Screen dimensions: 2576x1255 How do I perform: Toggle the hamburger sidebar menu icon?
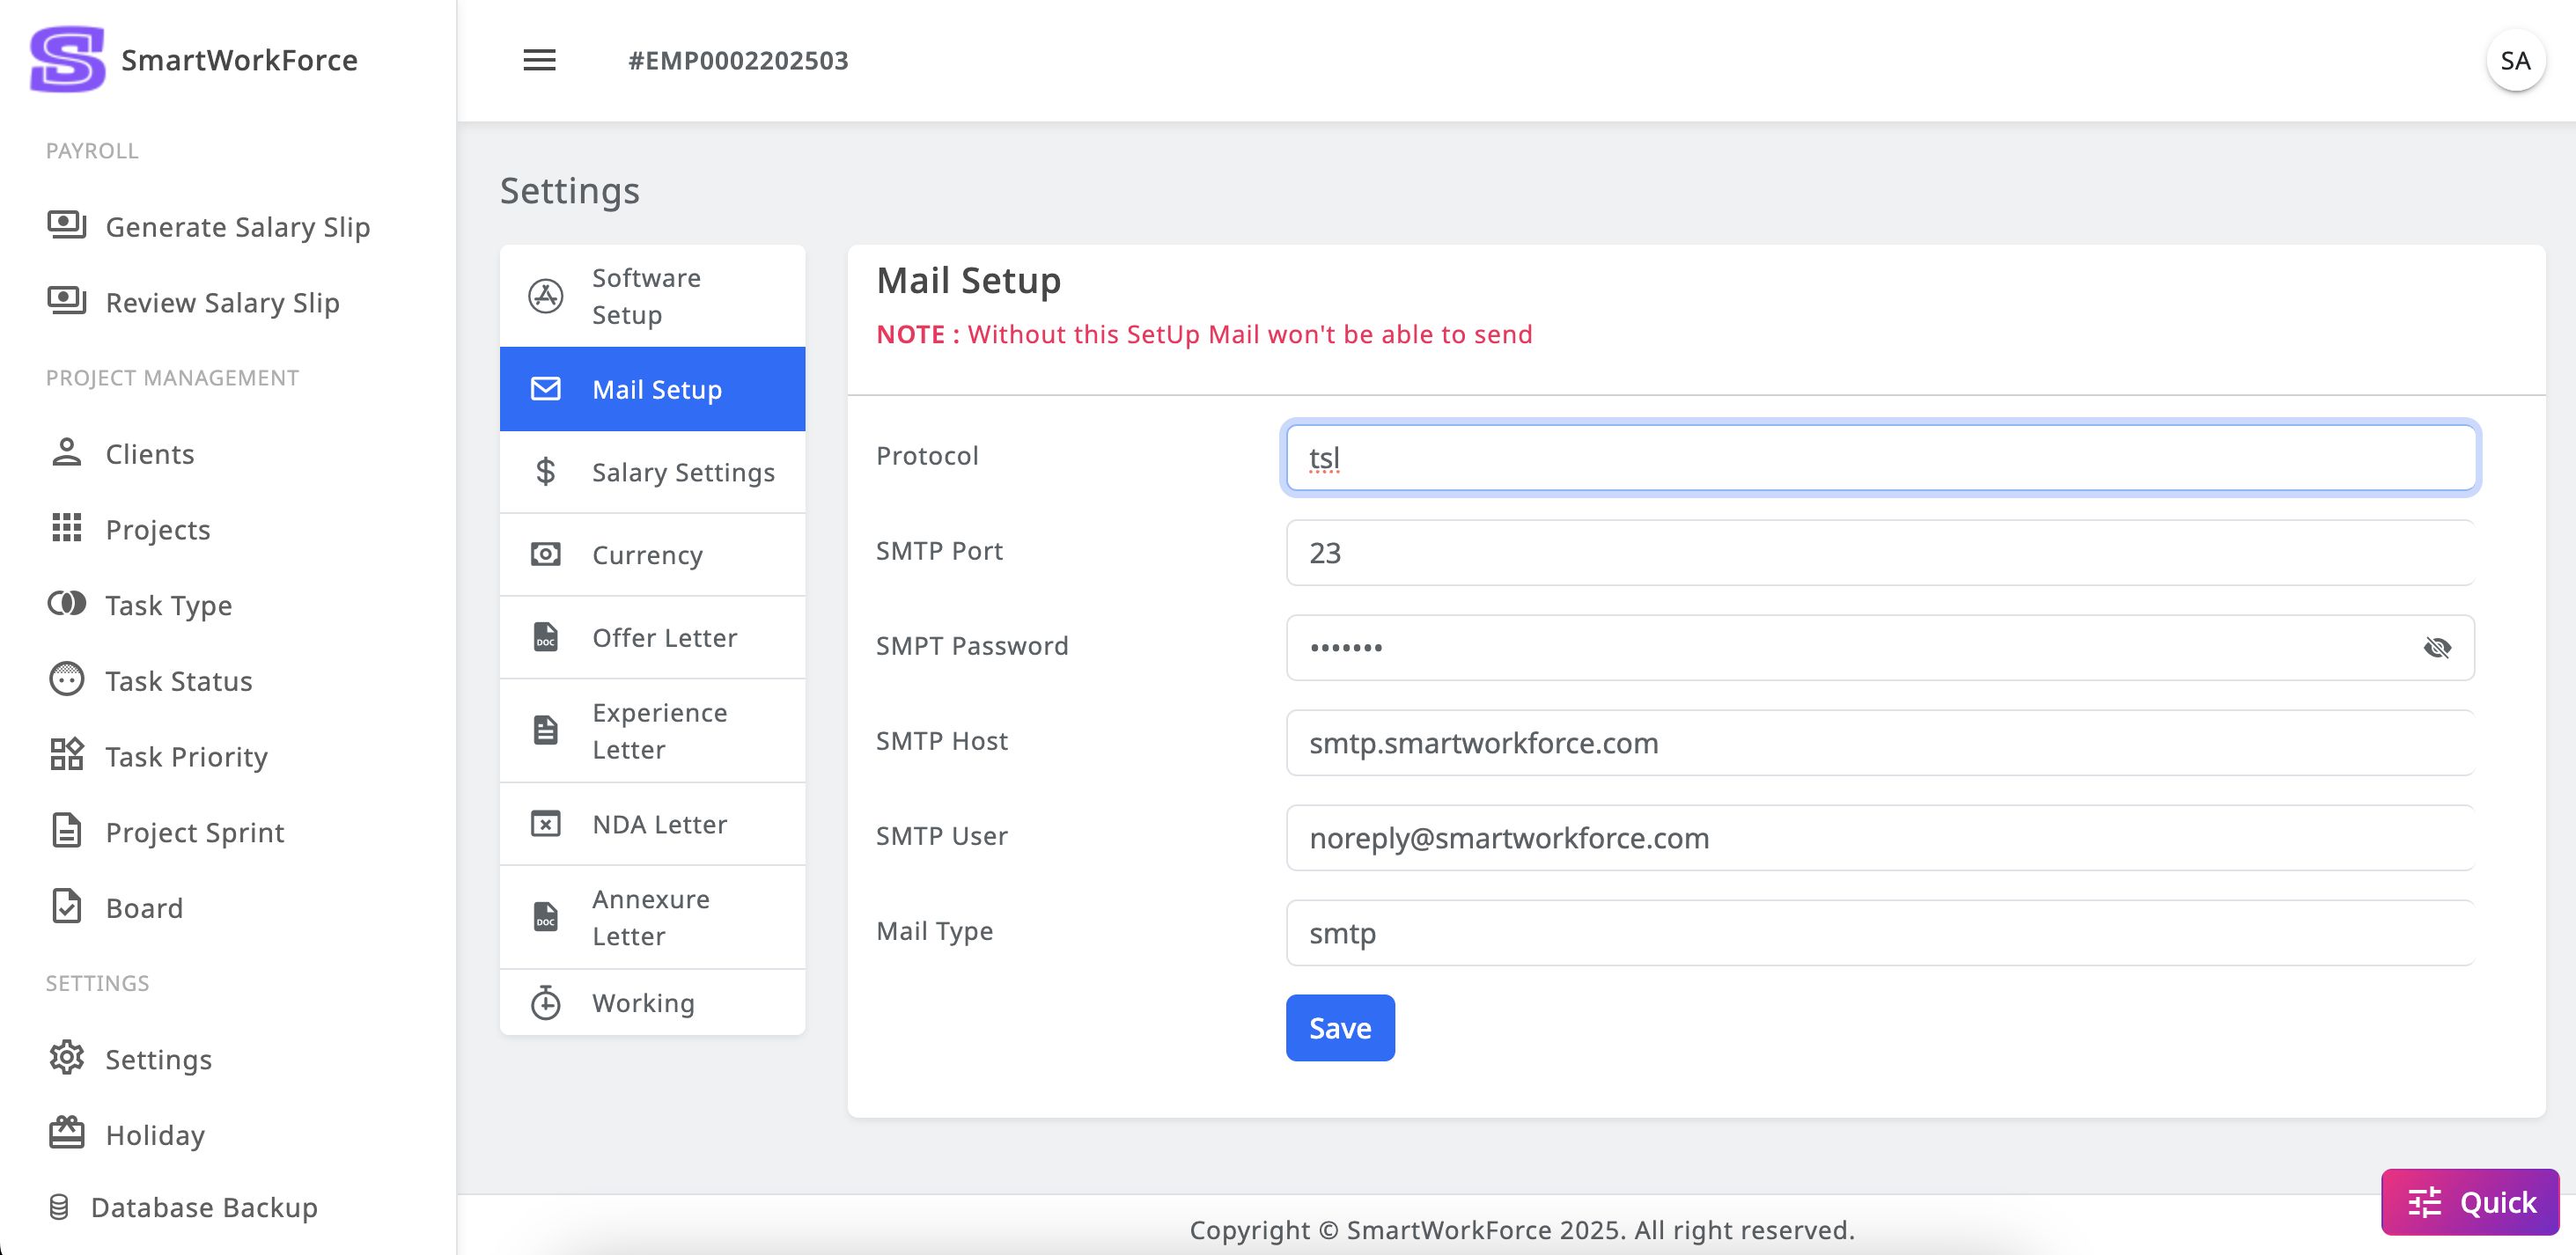point(539,60)
